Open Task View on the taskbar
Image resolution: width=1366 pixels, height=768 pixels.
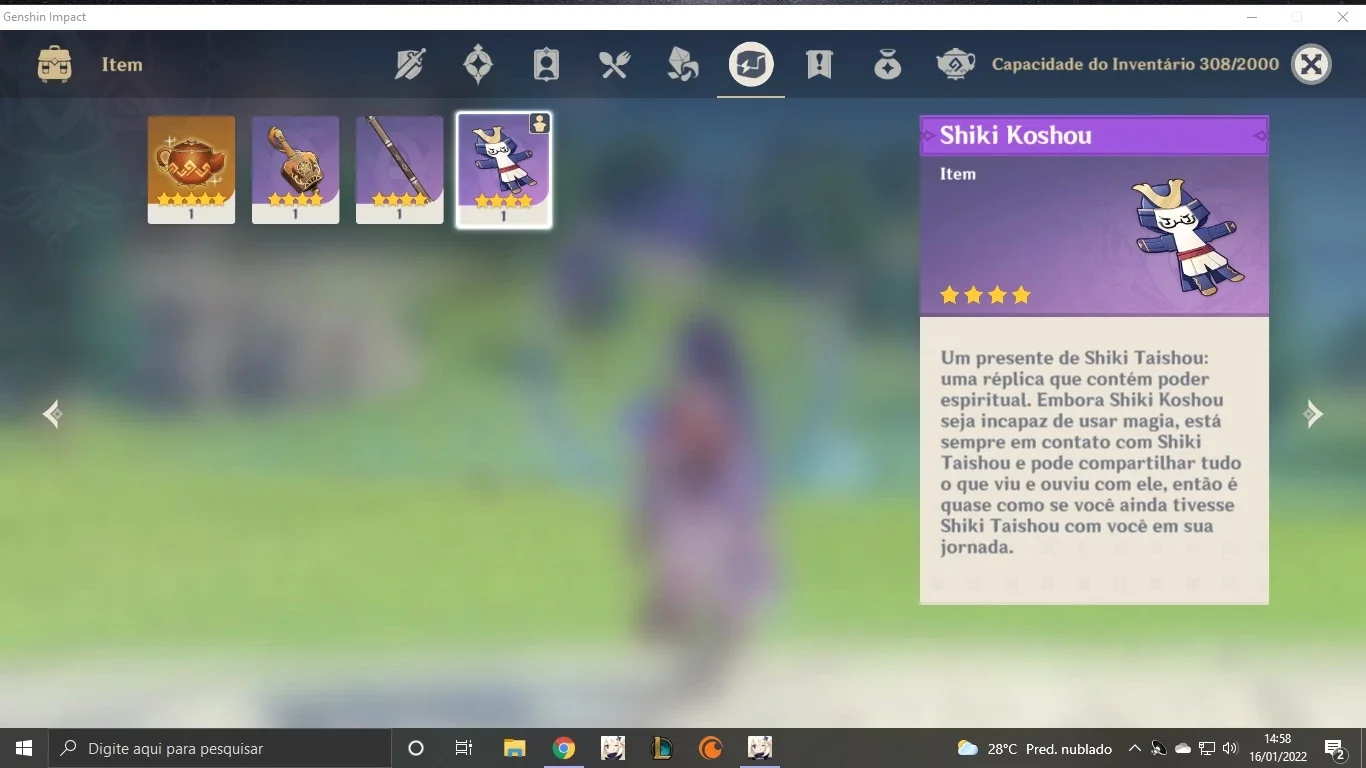464,748
